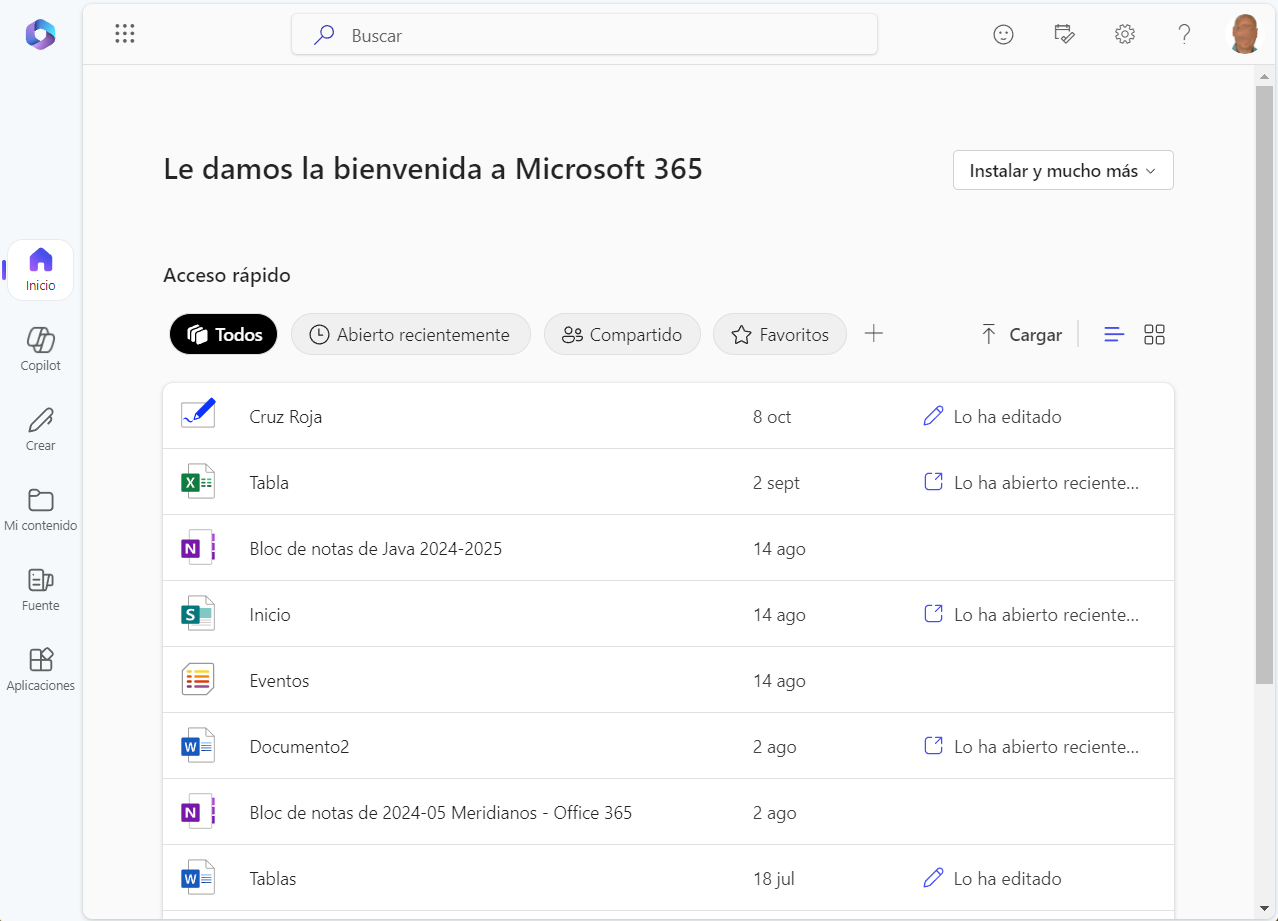Image resolution: width=1278 pixels, height=921 pixels.
Task: Click Lo ha editado for Cruz Roja
Action: click(992, 417)
